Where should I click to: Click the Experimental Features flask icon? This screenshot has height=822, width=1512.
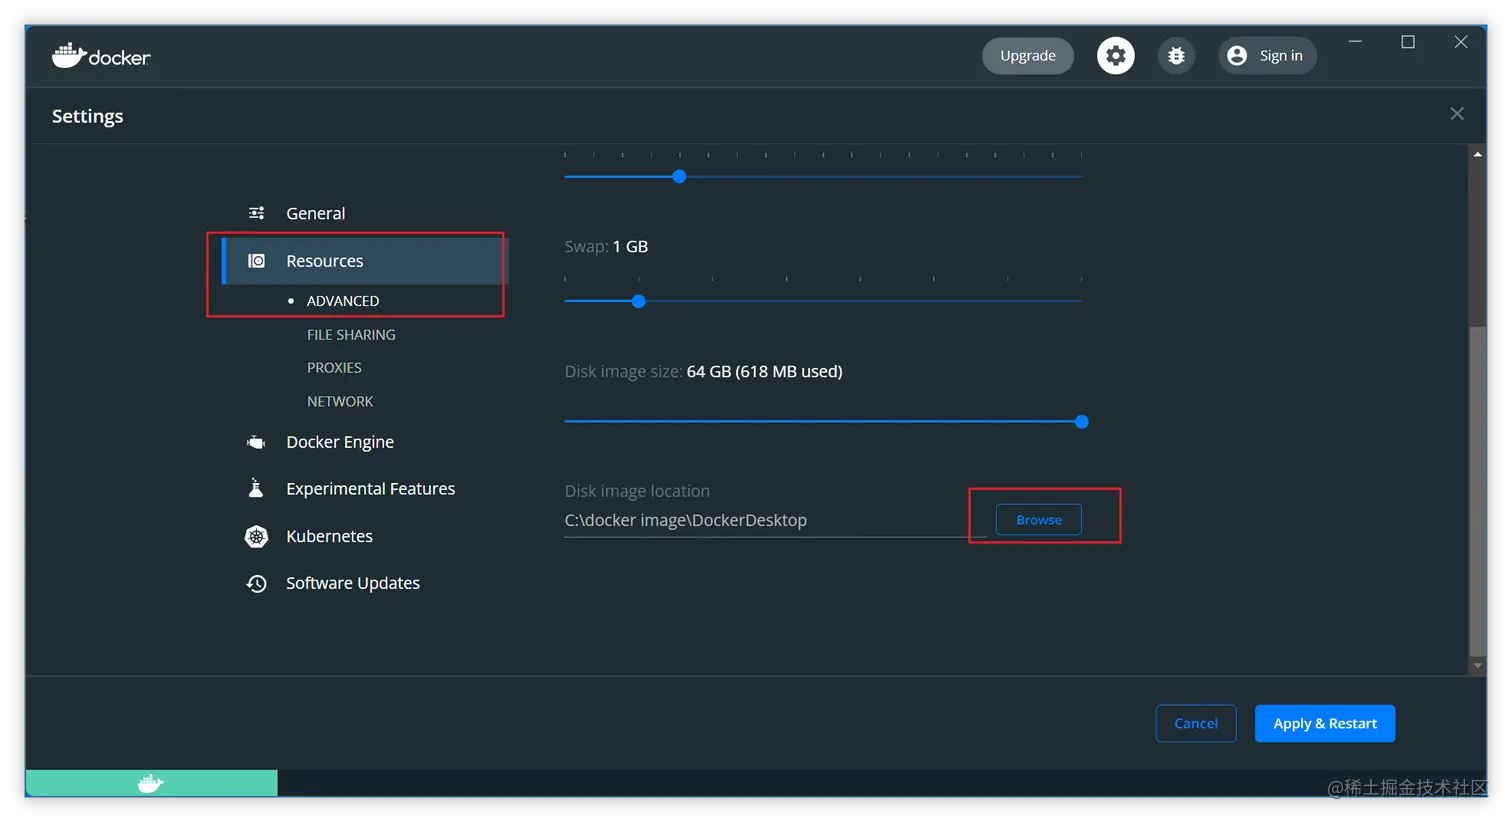(257, 488)
